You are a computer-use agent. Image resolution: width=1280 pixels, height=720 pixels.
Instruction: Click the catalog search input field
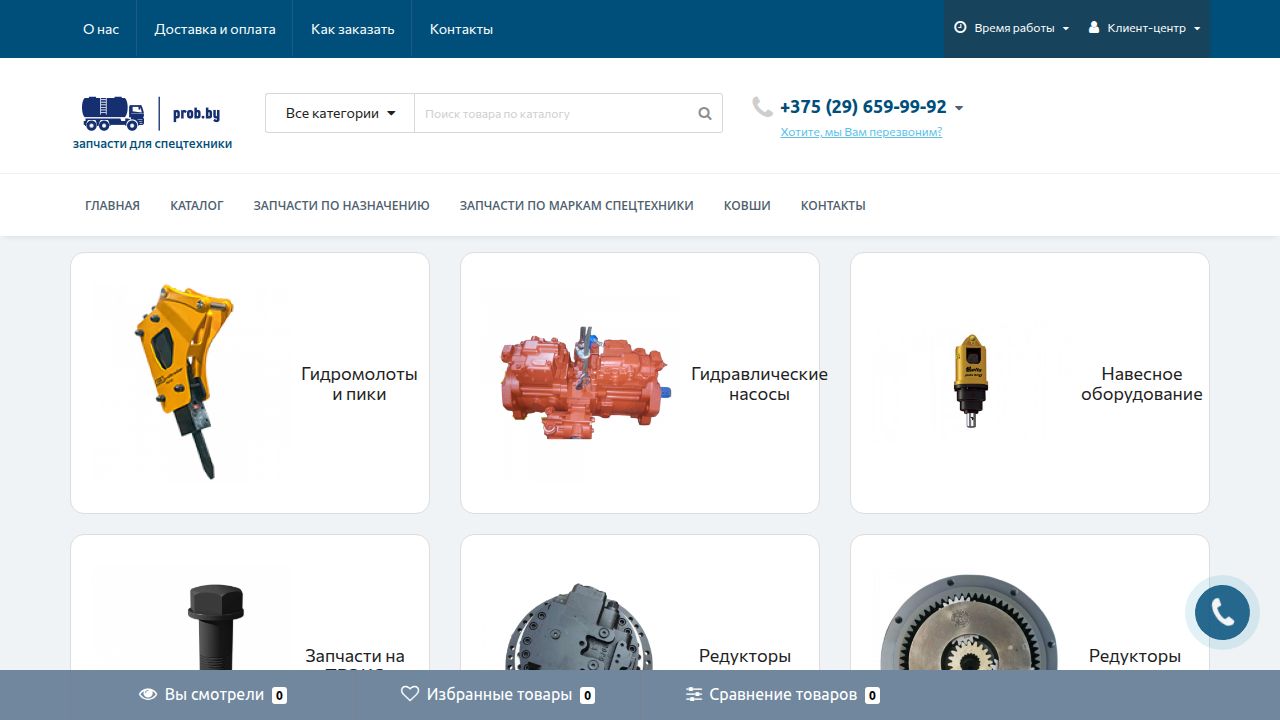pyautogui.click(x=552, y=113)
